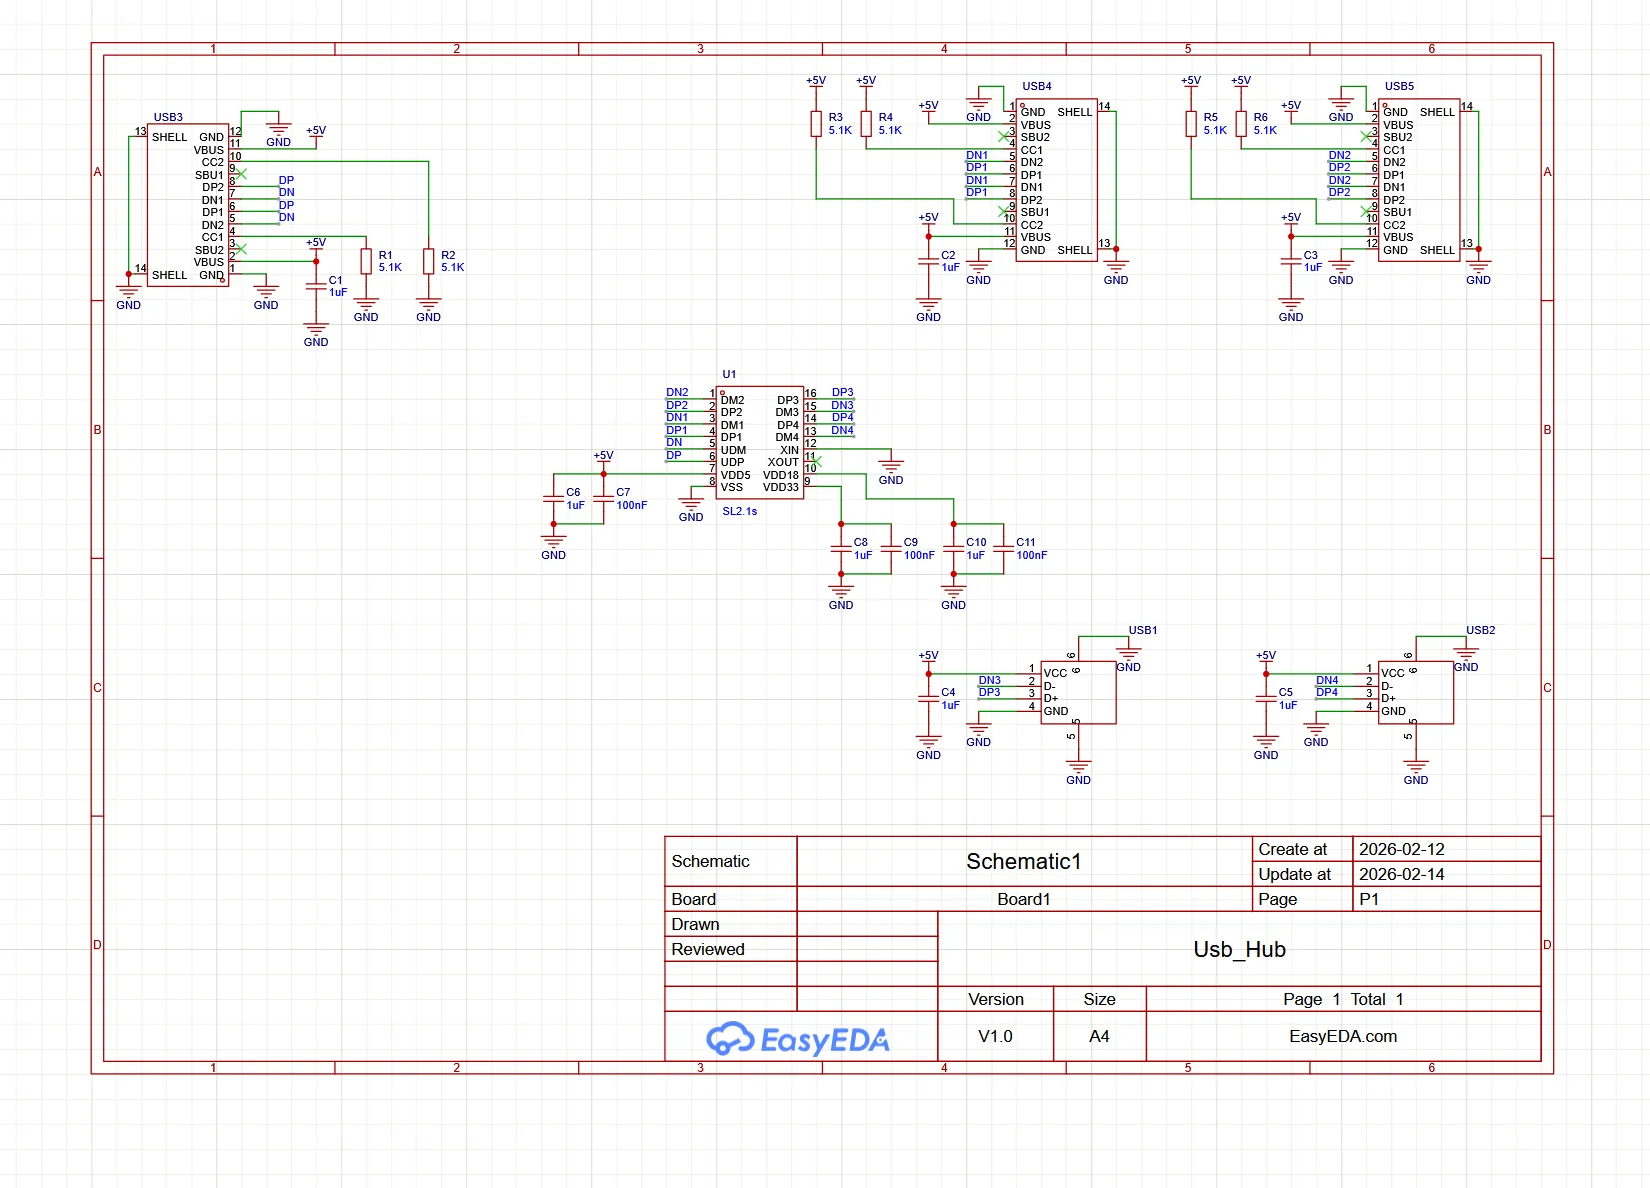Click the P1 page value
The image size is (1650, 1188).
click(x=1369, y=899)
